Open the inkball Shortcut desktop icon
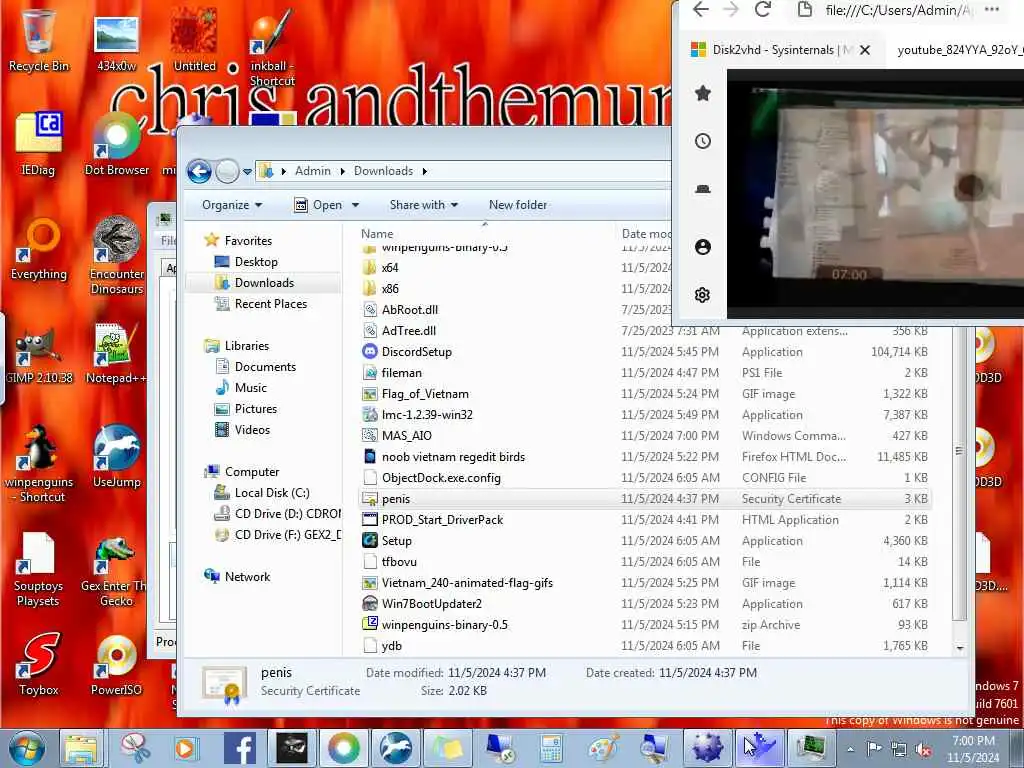The width and height of the screenshot is (1024, 768). click(272, 47)
